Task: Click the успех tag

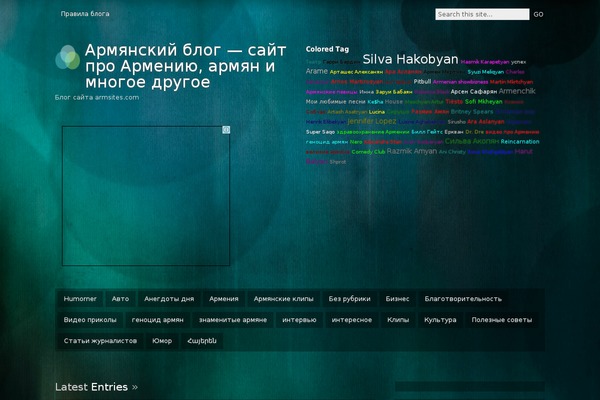Action: click(518, 62)
